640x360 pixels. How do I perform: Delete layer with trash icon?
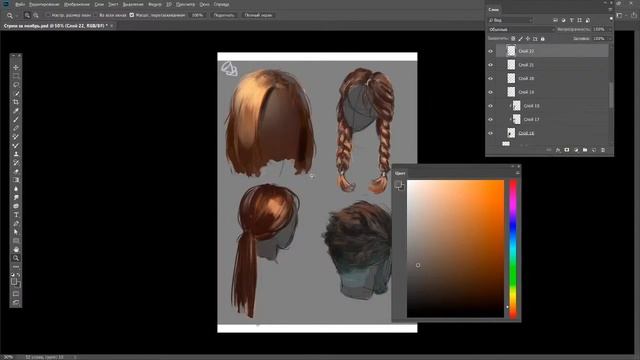pyautogui.click(x=603, y=150)
